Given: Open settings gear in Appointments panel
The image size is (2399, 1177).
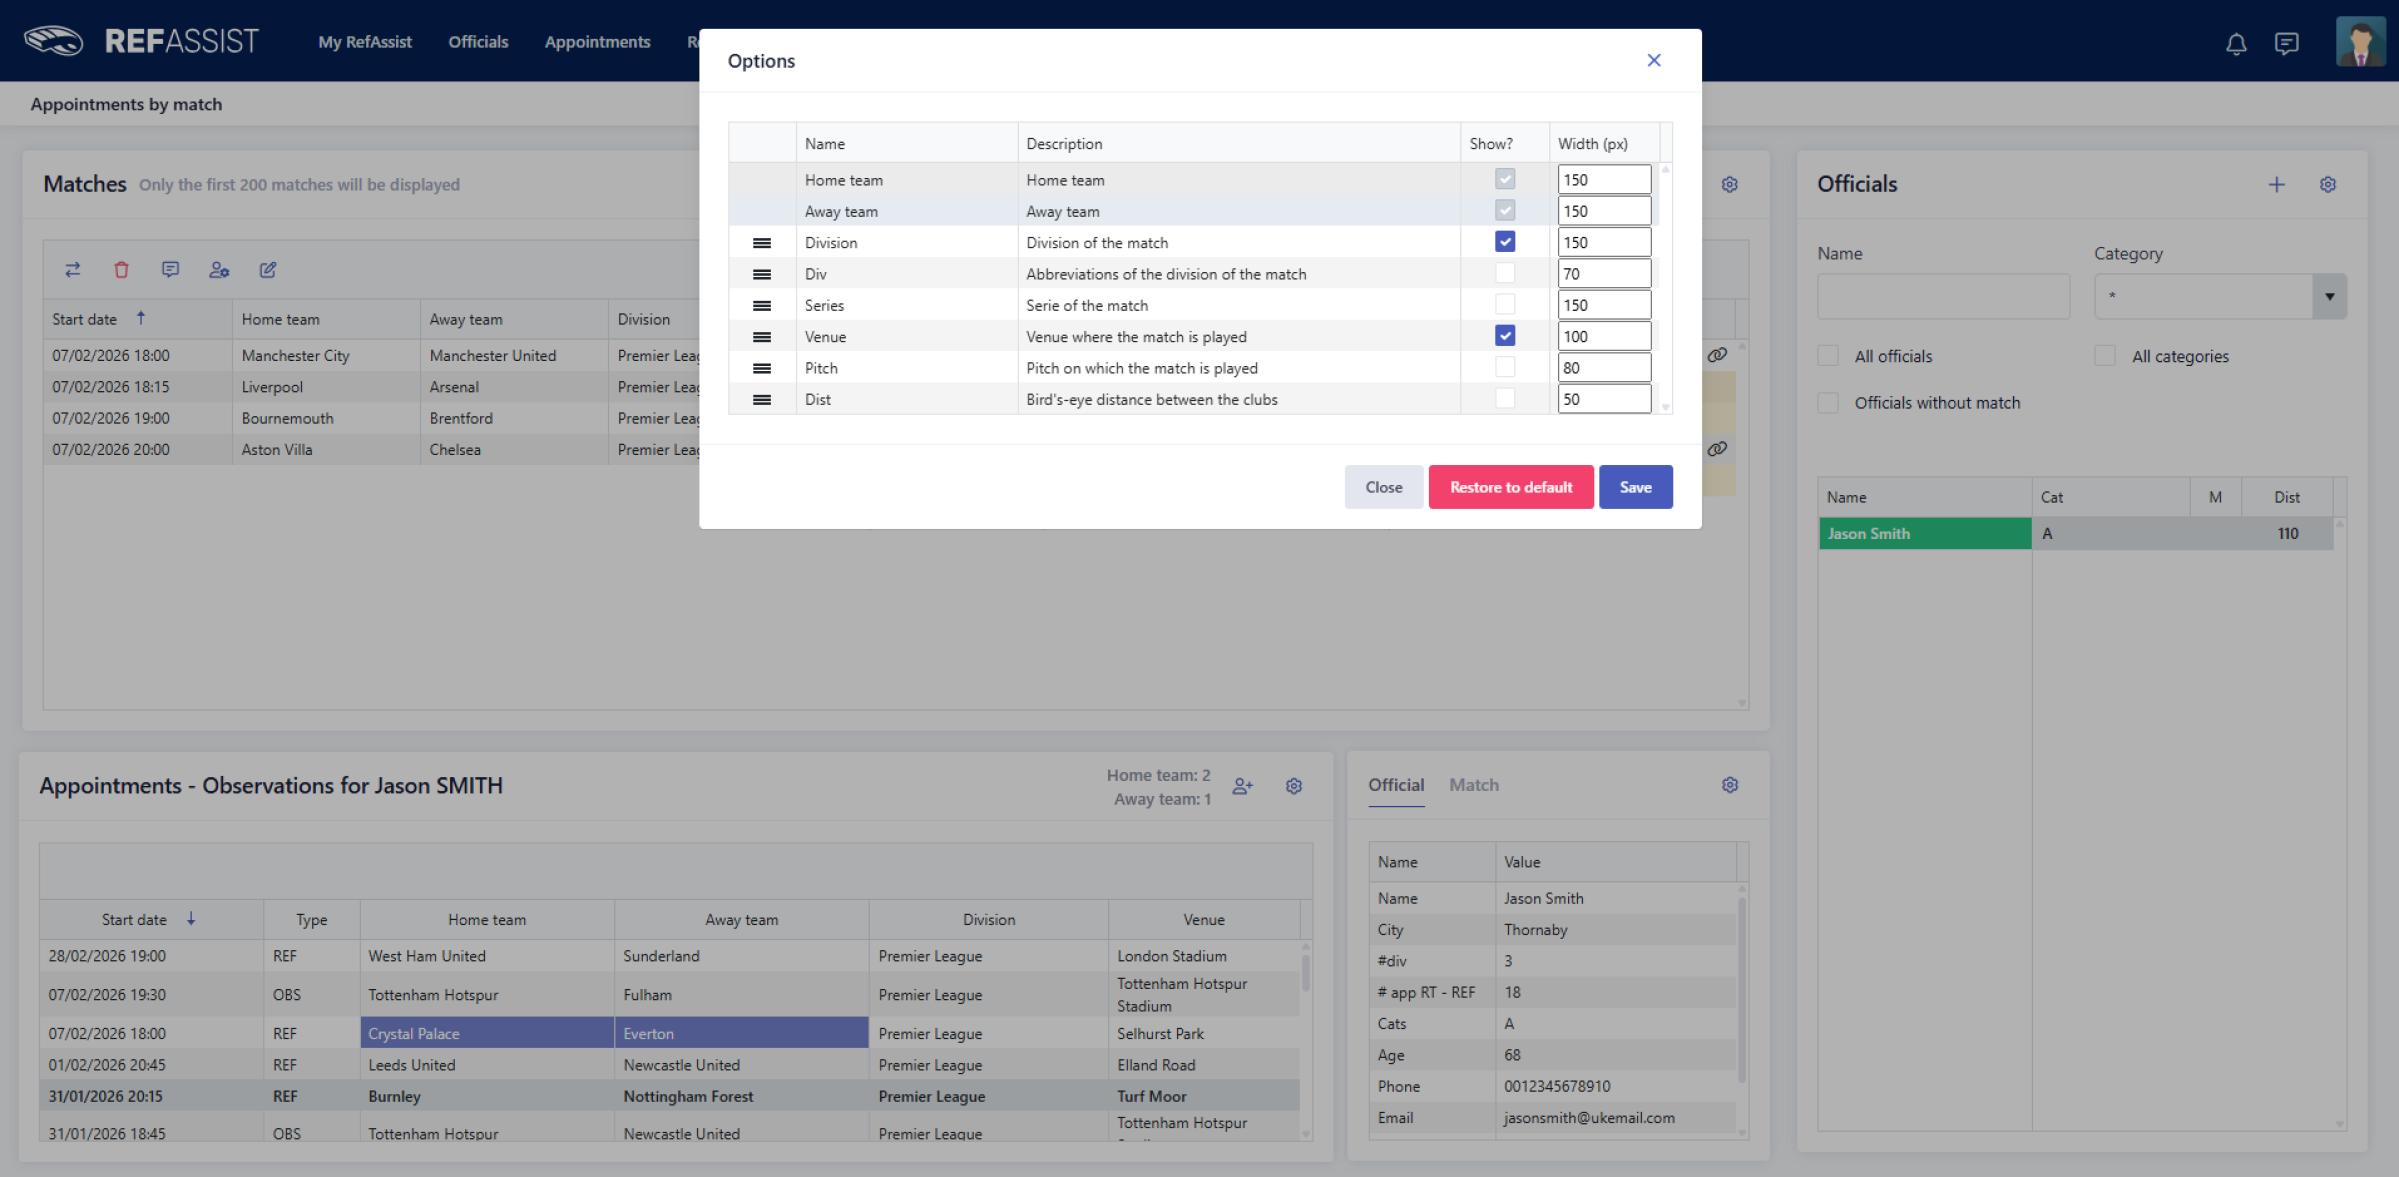Looking at the screenshot, I should 1293,786.
